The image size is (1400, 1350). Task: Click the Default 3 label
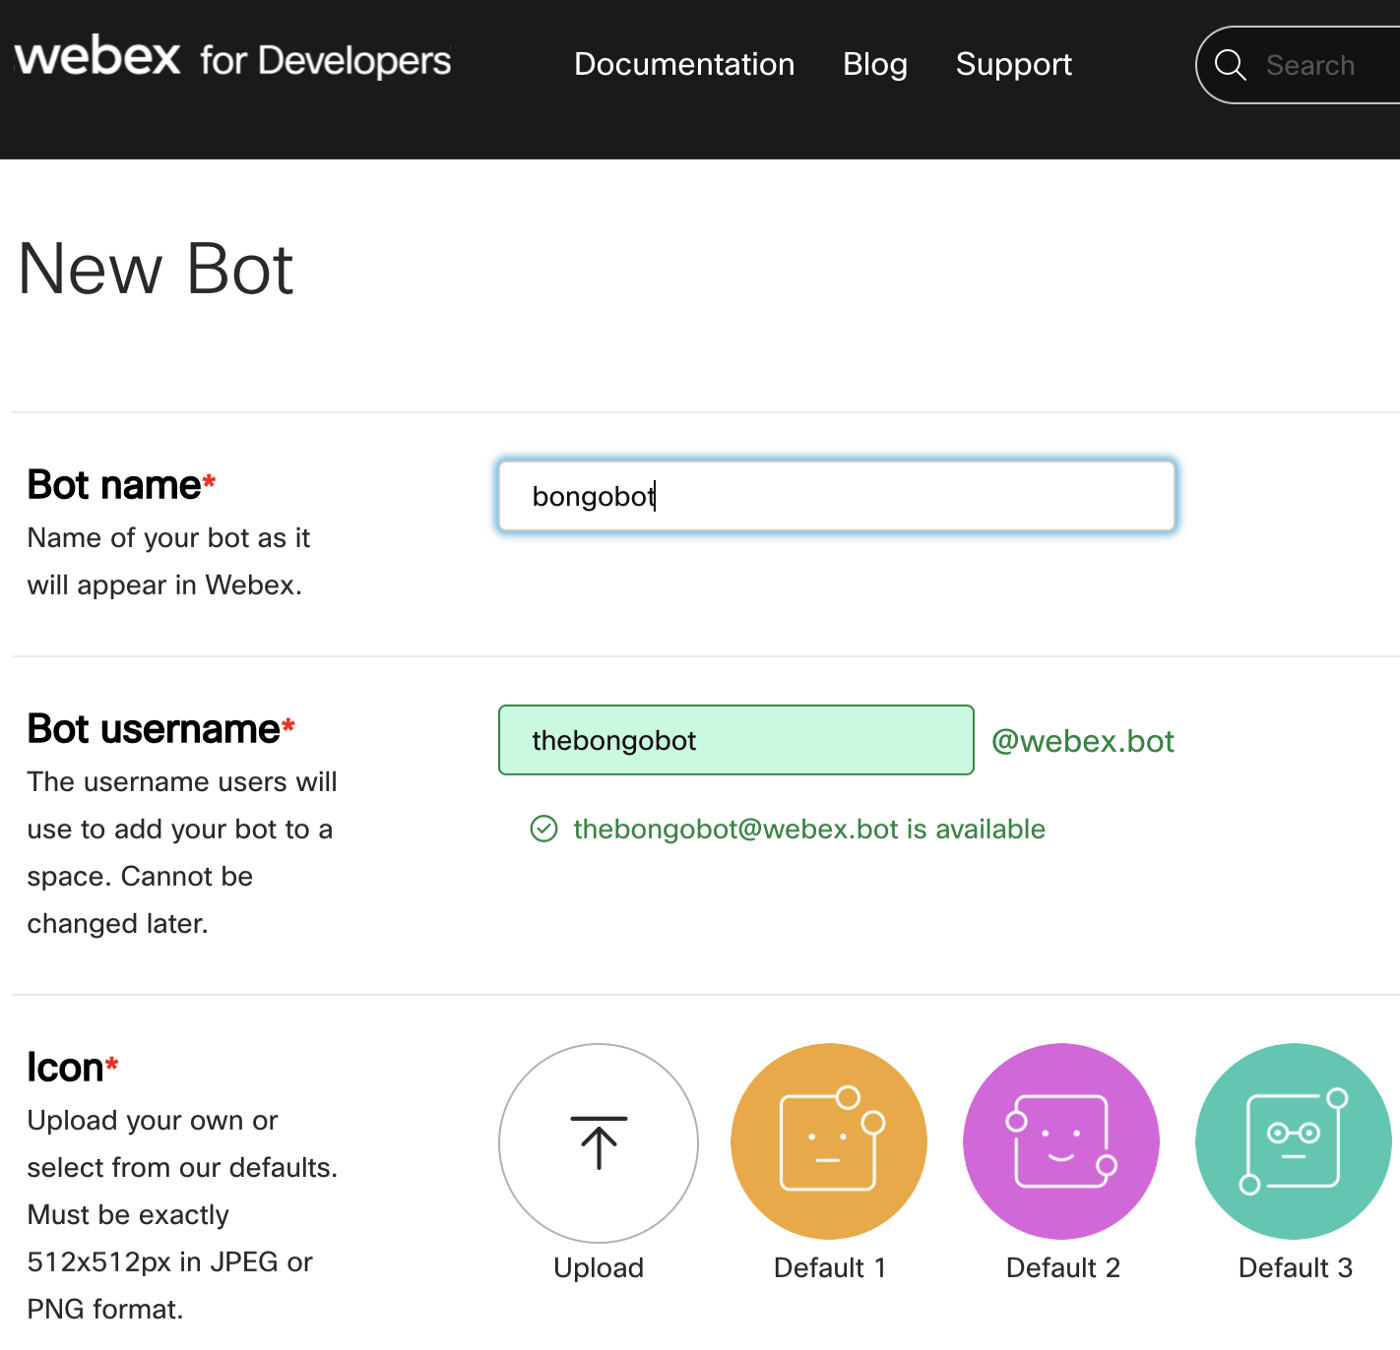click(x=1295, y=1267)
